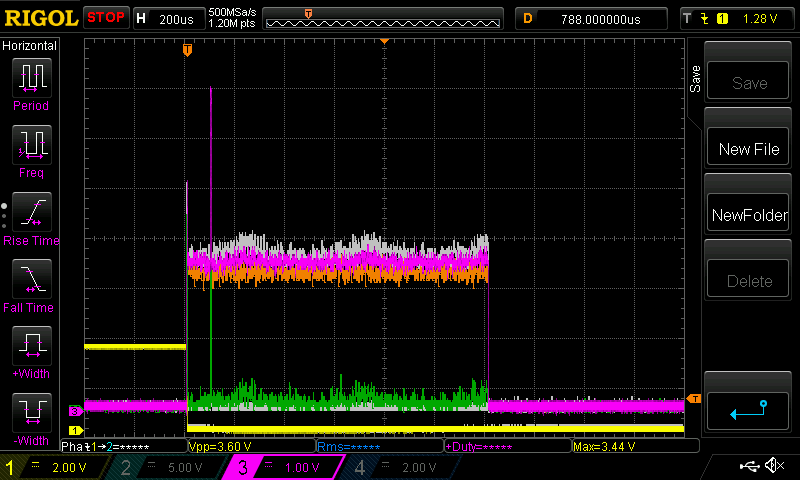The image size is (800, 480).
Task: Click the New File button
Action: (749, 149)
